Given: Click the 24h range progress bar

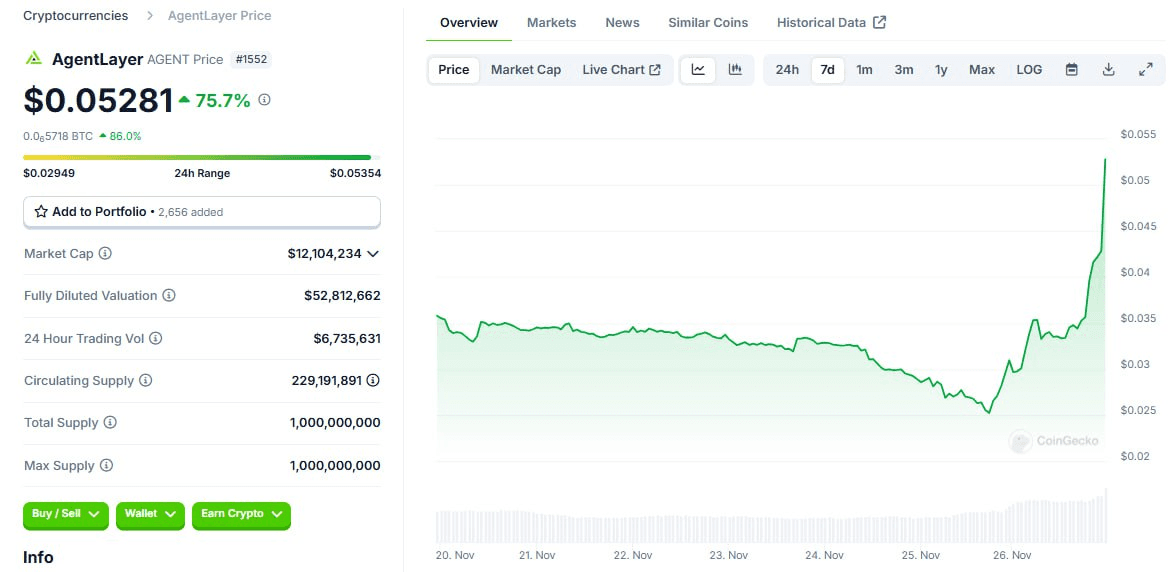Looking at the screenshot, I should coord(202,157).
